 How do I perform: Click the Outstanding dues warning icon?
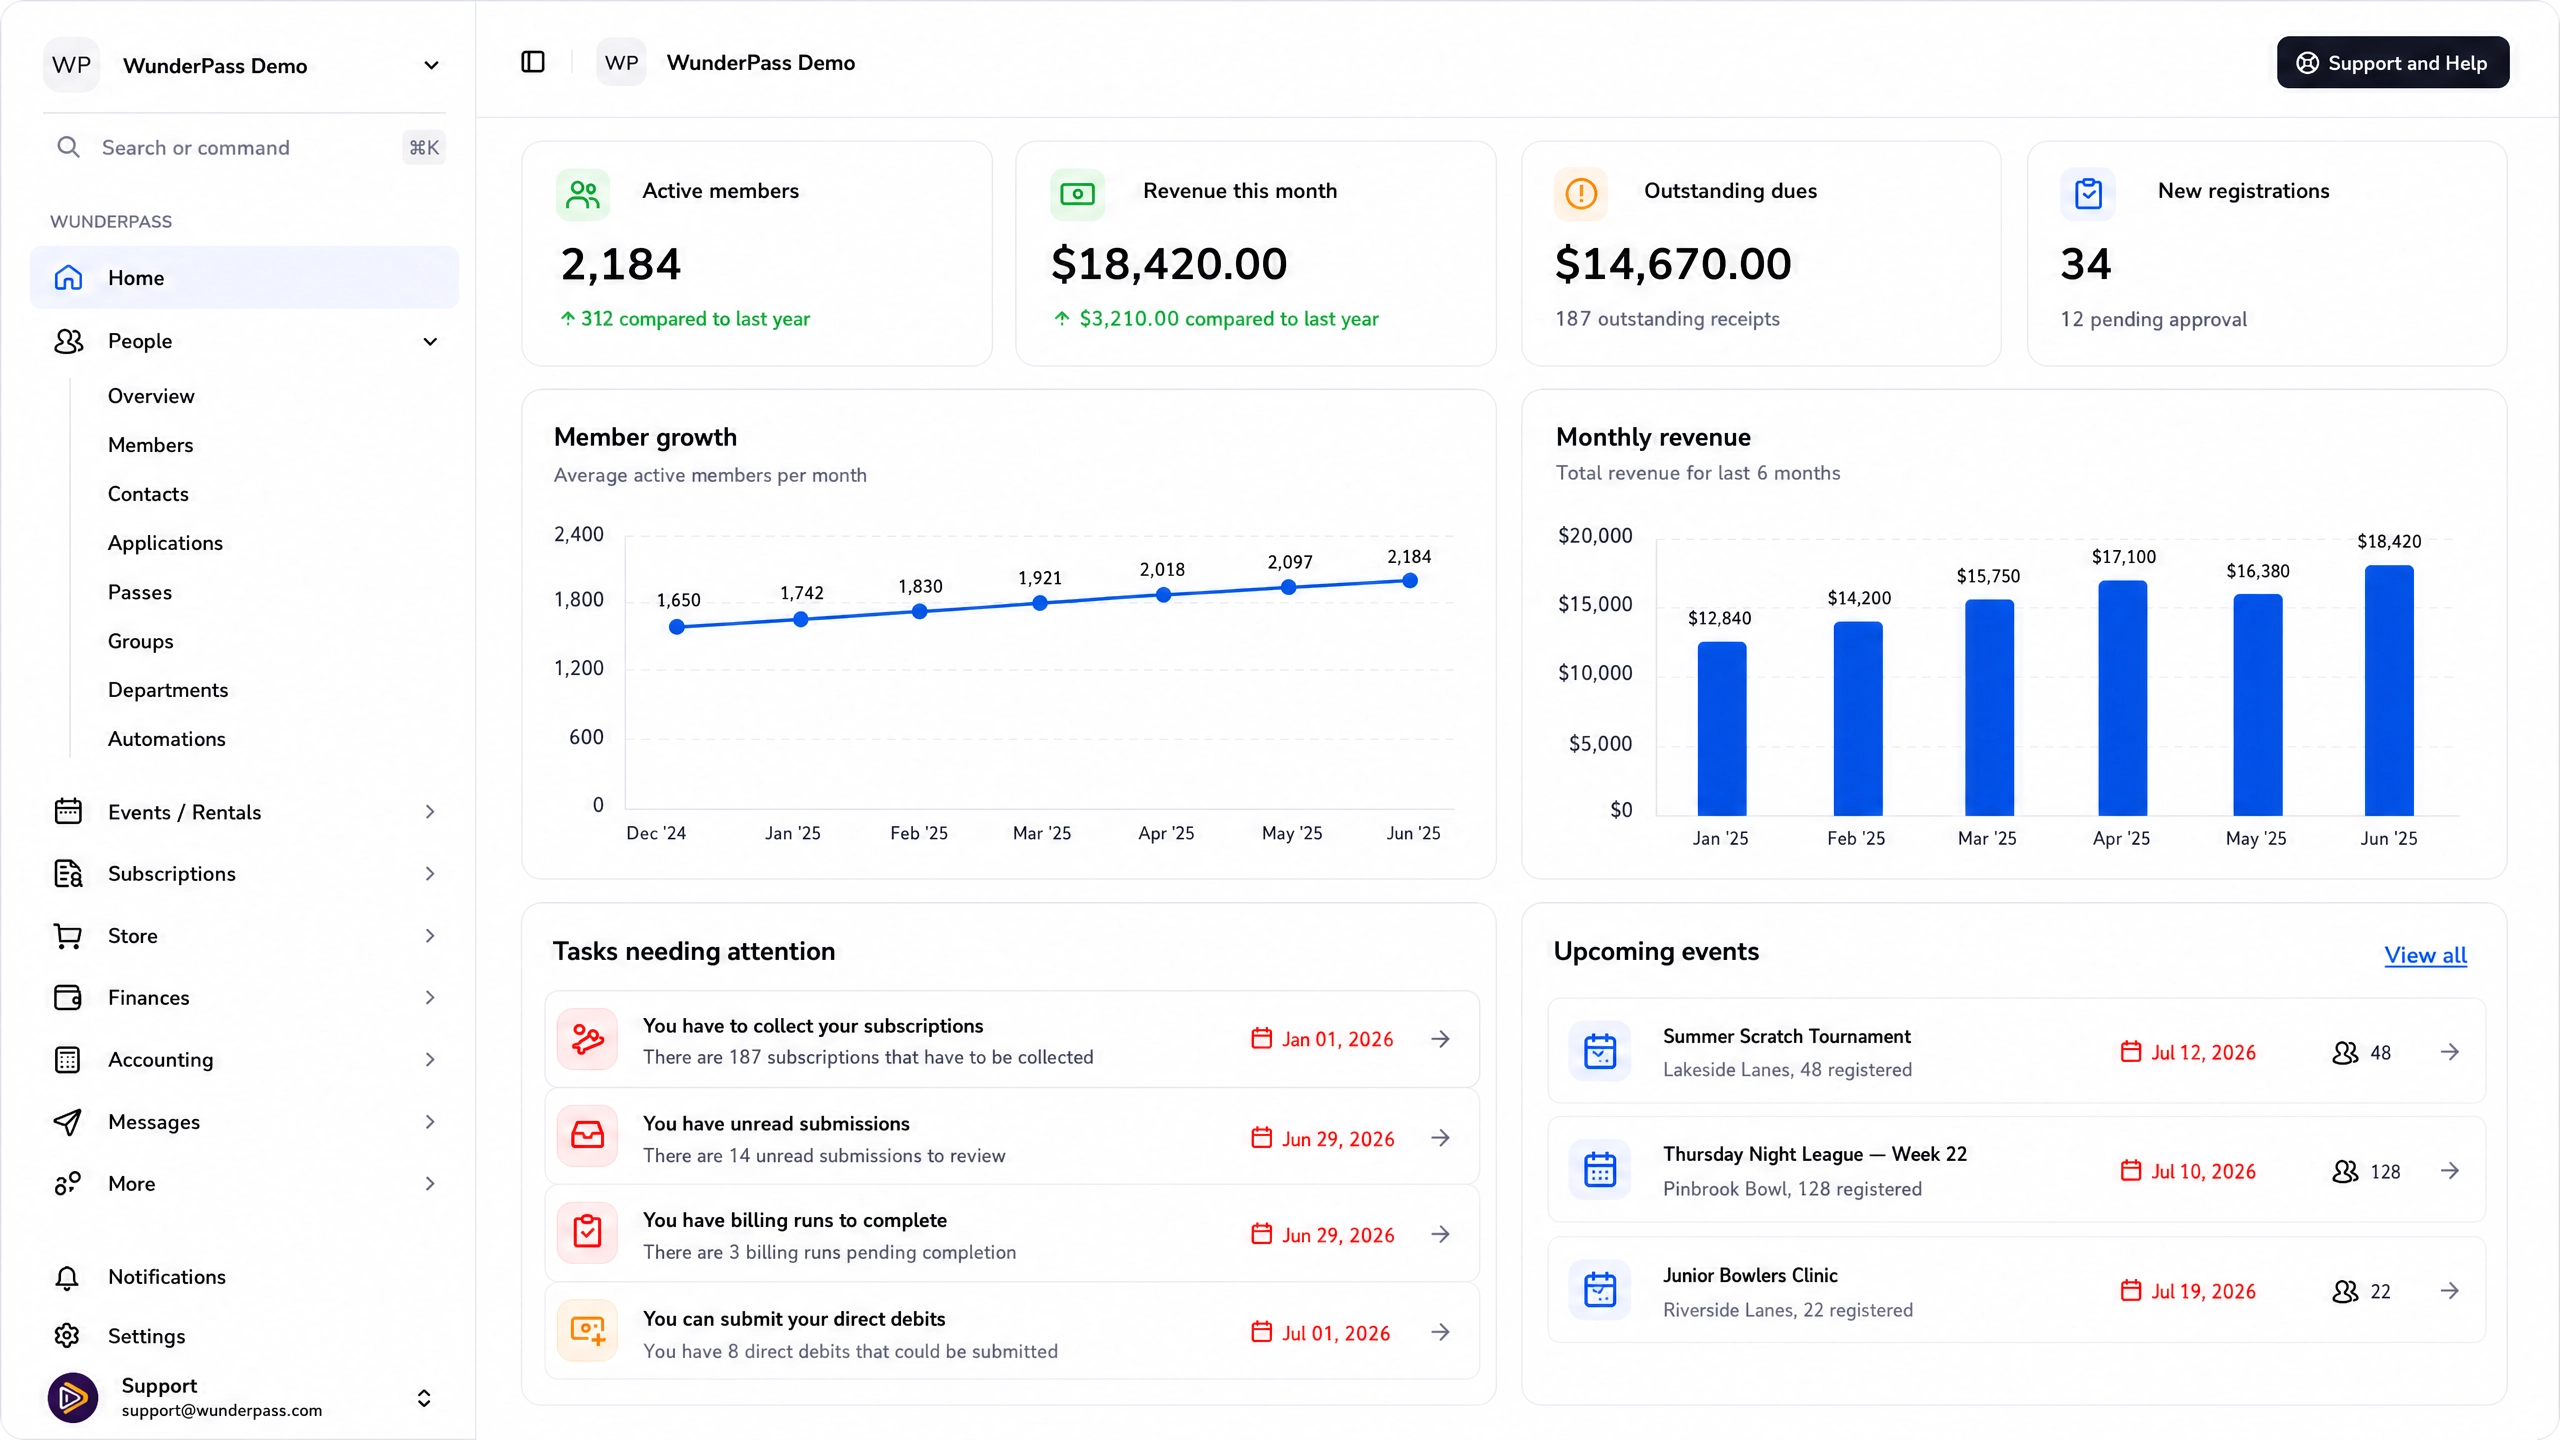click(1581, 193)
